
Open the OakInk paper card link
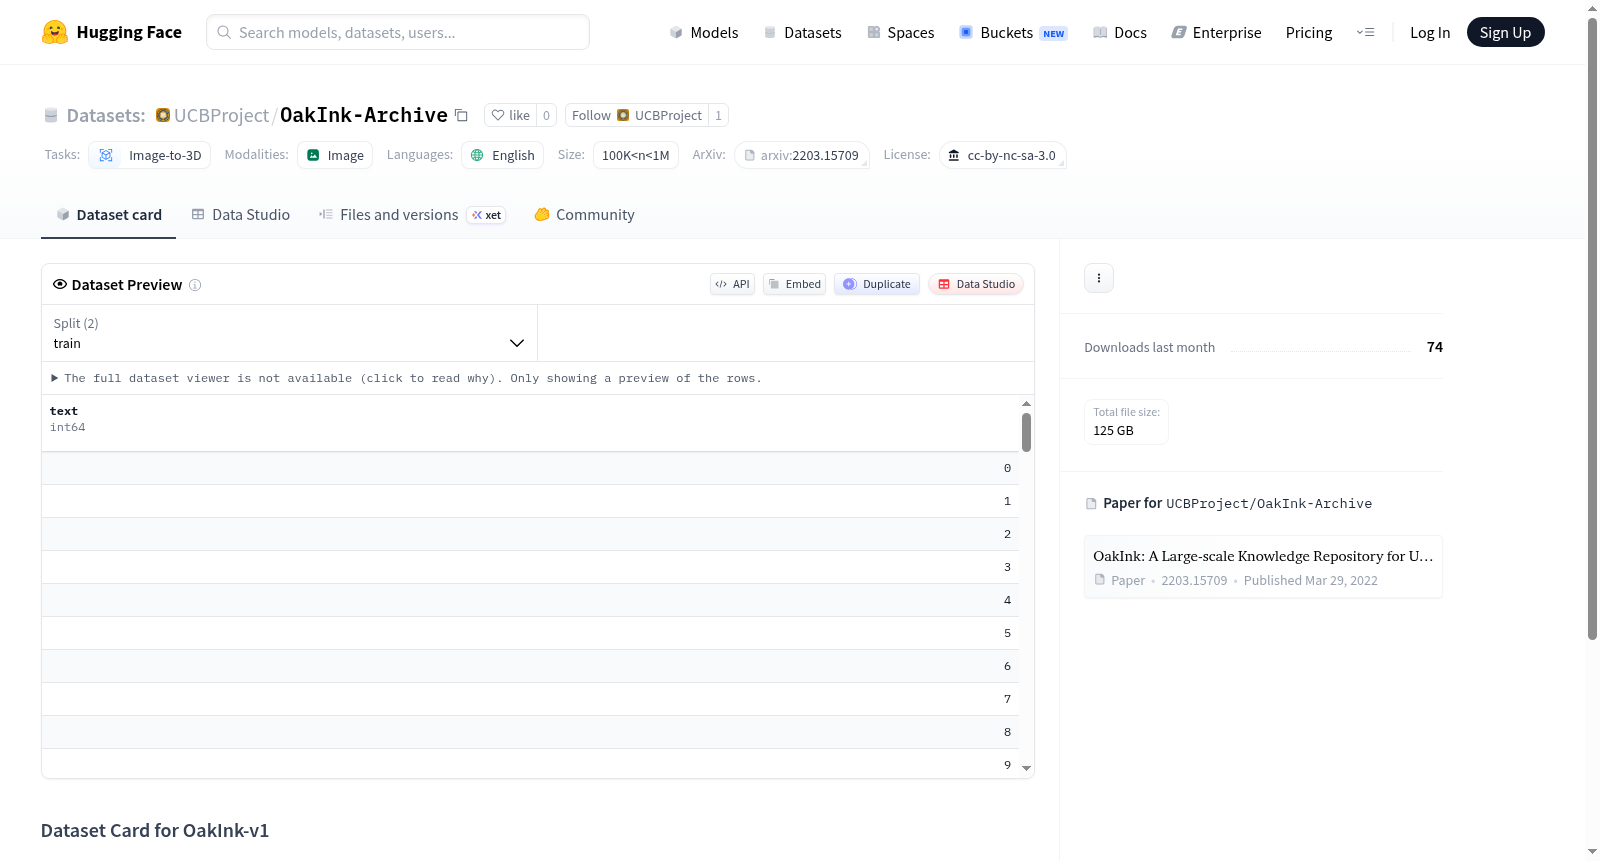1263,566
